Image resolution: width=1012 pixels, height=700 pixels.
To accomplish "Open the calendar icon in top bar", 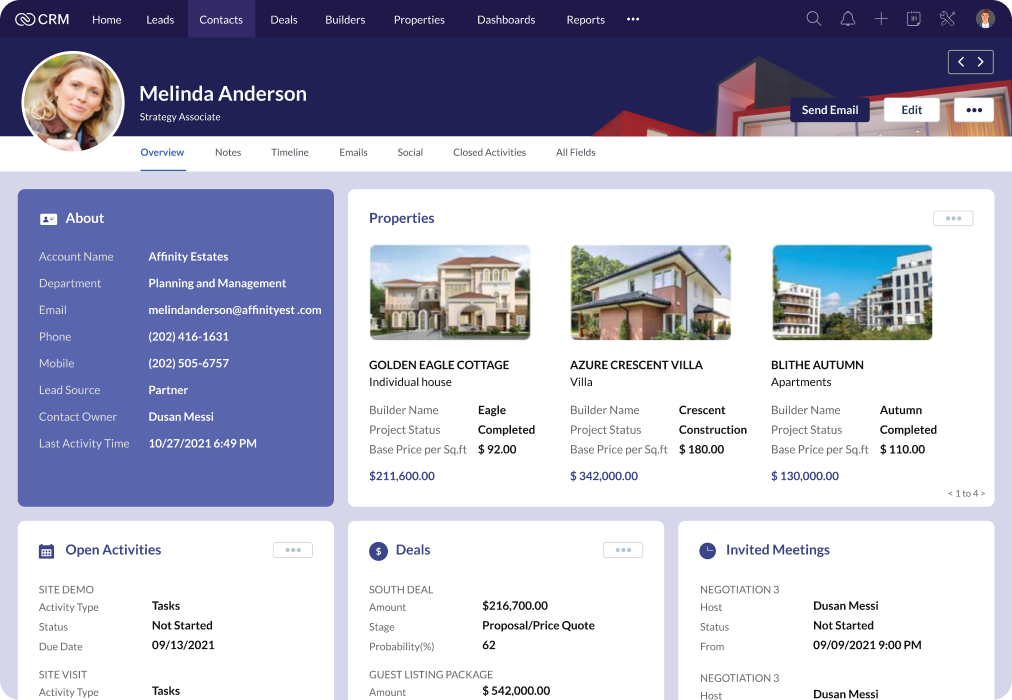I will (914, 19).
